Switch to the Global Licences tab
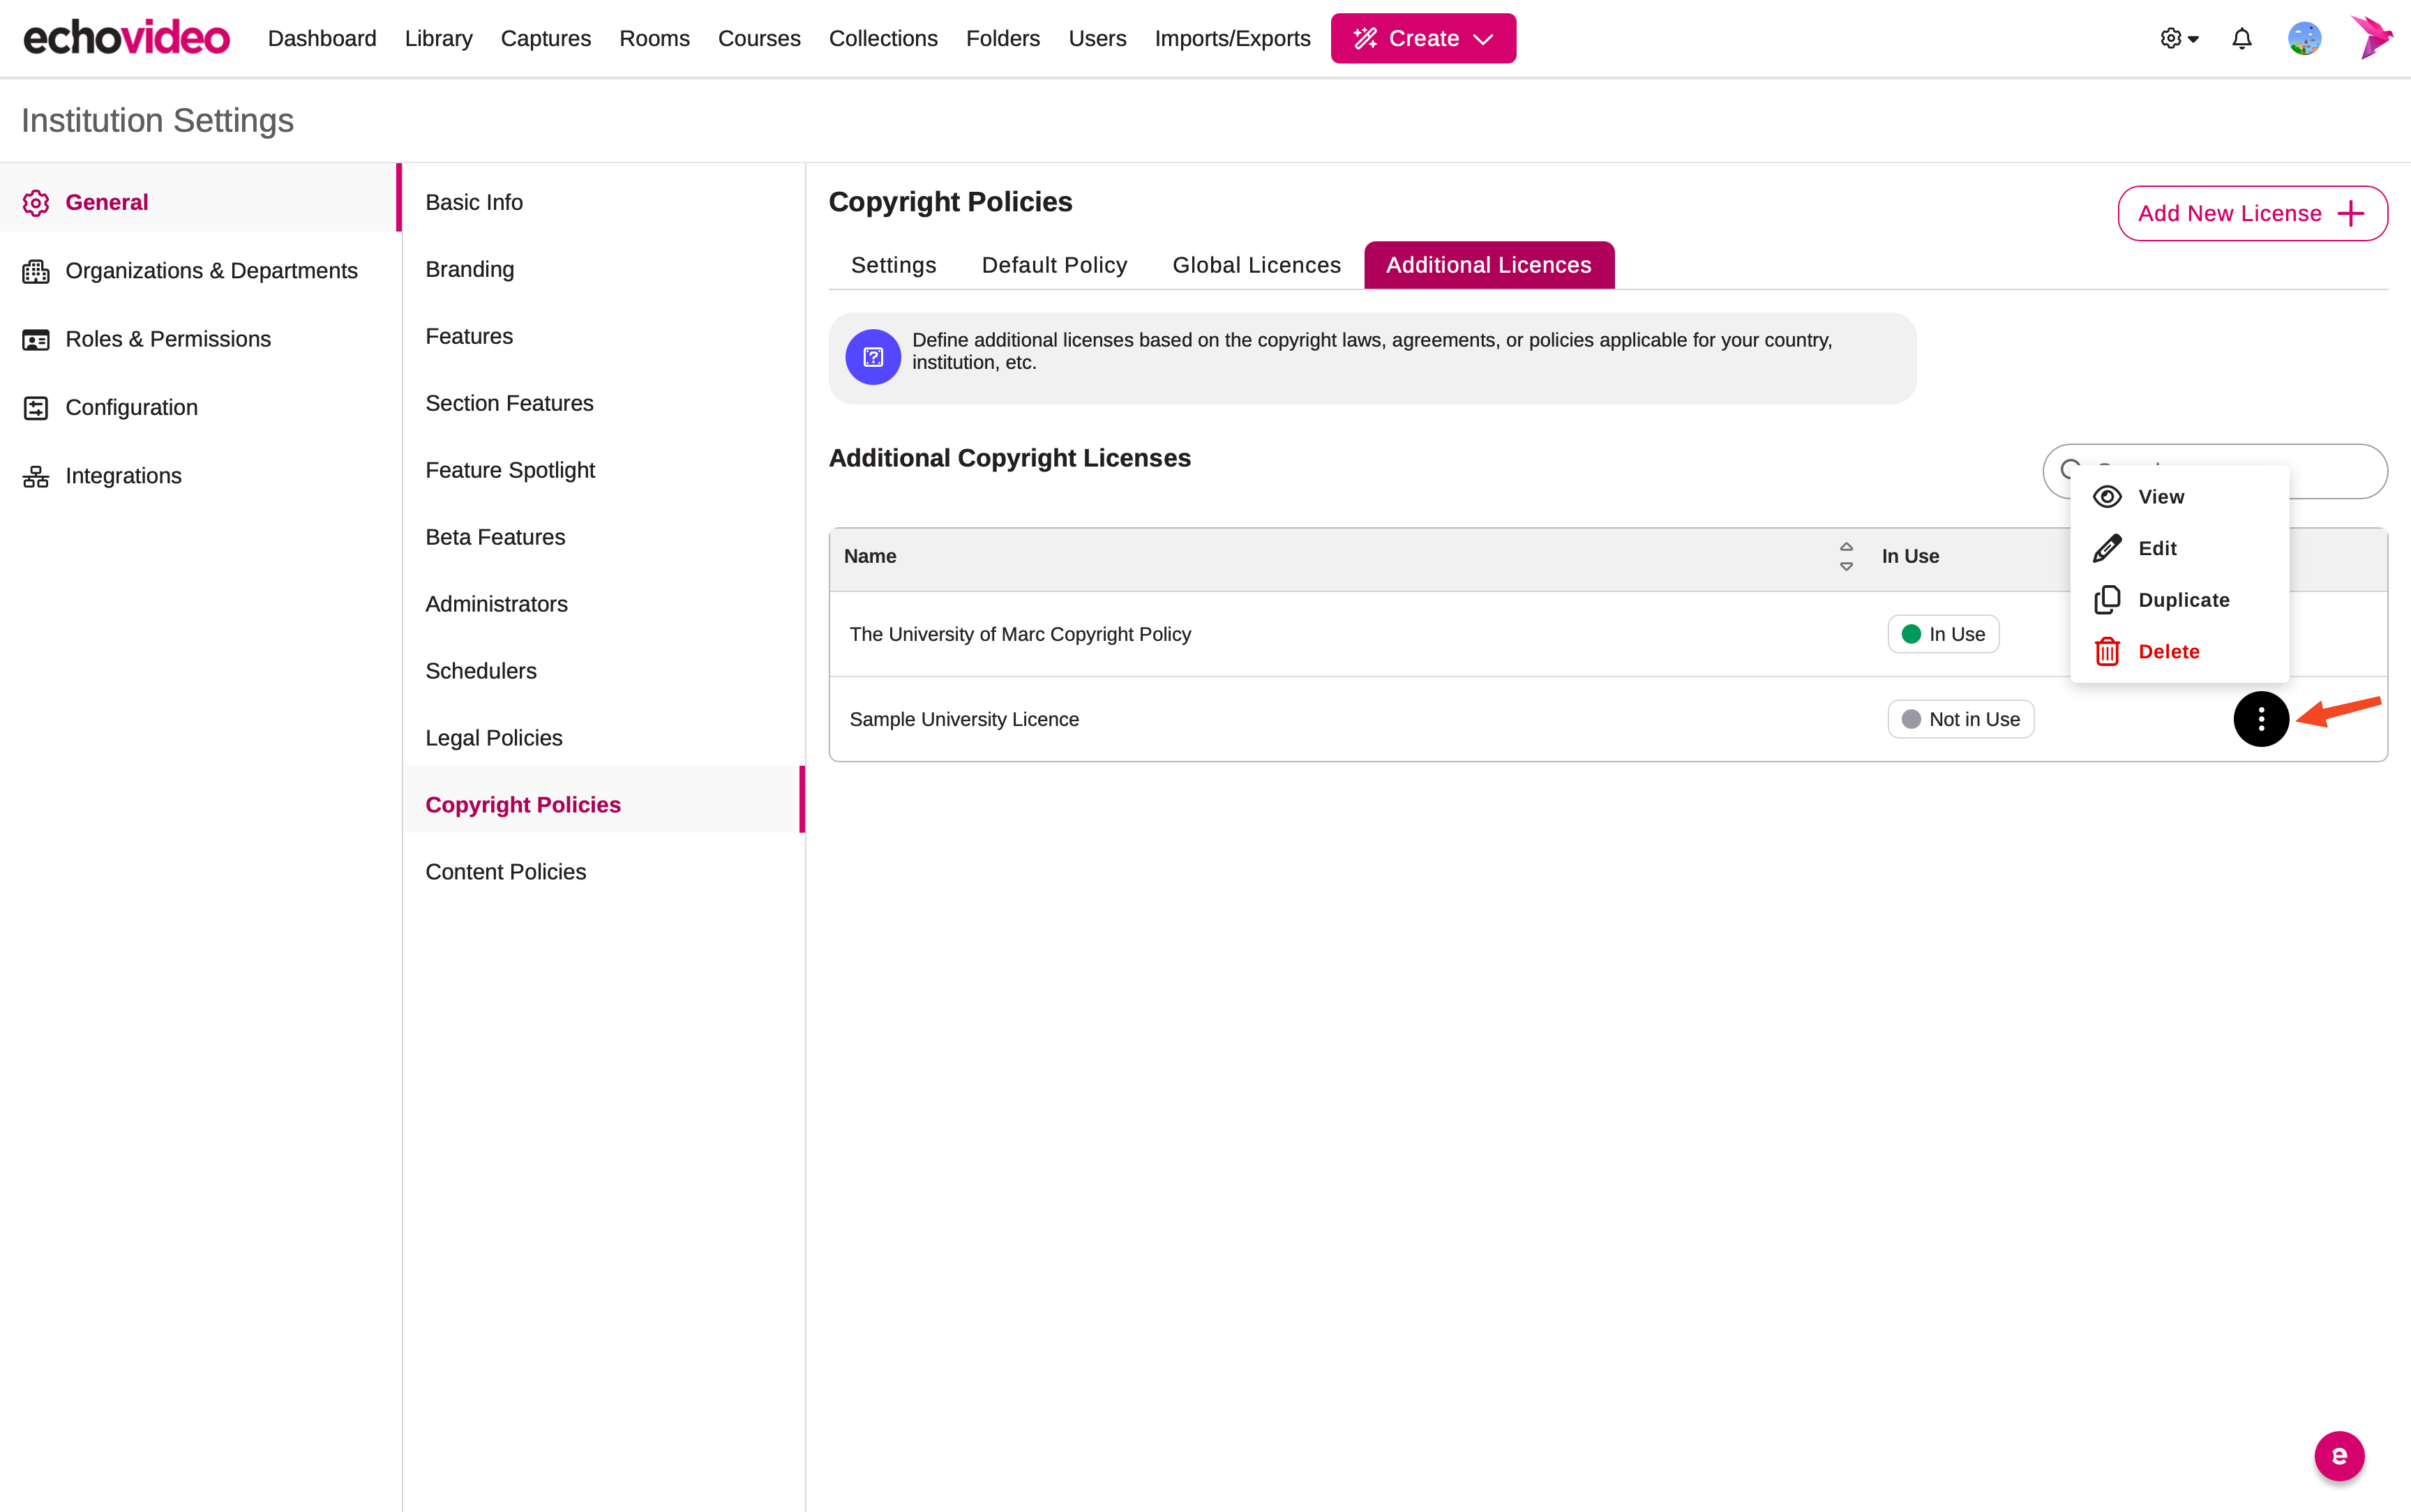The width and height of the screenshot is (2411, 1512). 1256,265
